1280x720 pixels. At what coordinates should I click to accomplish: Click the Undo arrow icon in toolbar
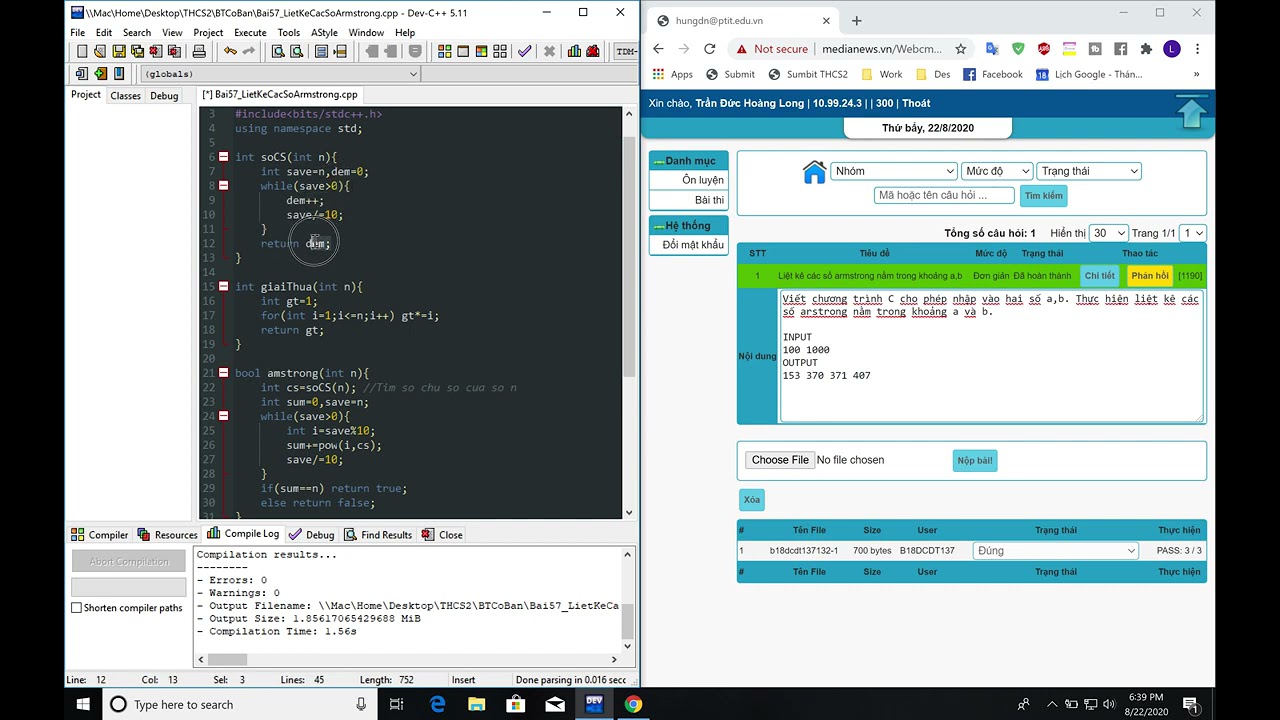[x=230, y=52]
